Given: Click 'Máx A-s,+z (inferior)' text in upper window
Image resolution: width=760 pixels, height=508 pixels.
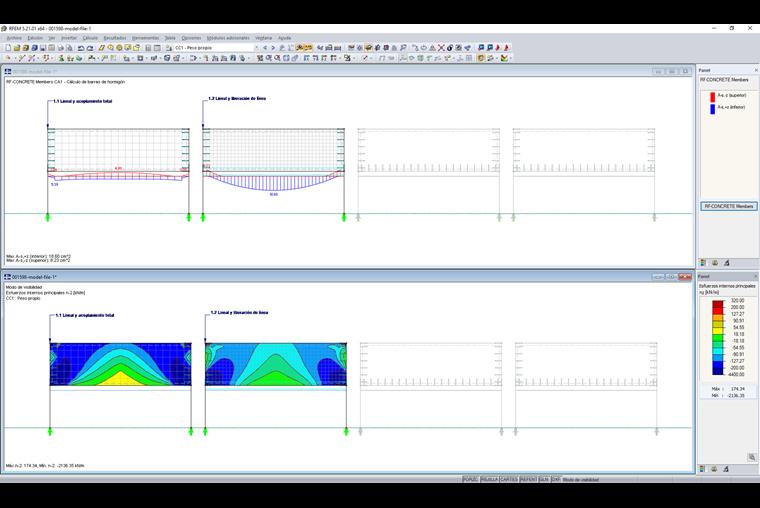Looking at the screenshot, I should pos(38,256).
